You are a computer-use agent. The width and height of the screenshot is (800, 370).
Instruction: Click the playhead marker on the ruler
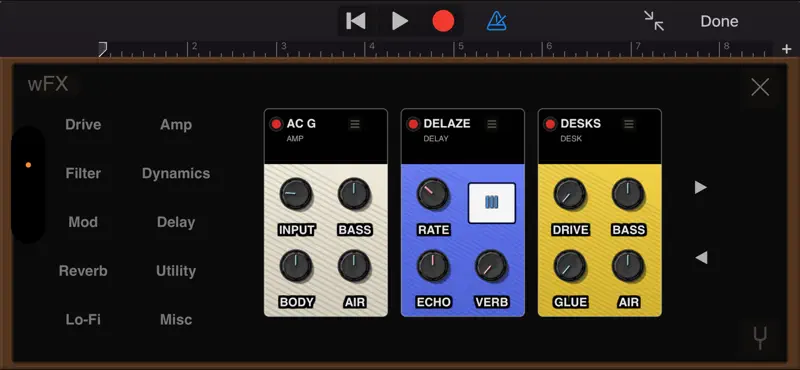tap(103, 49)
